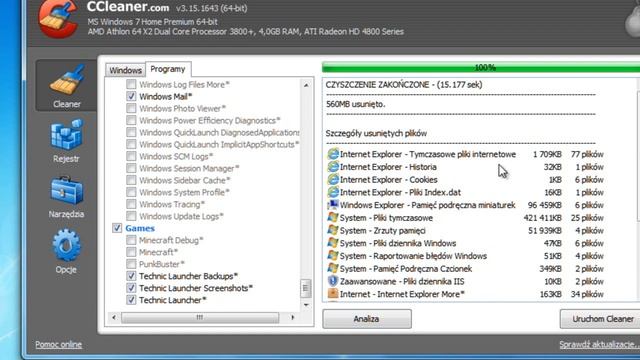
Task: Click icon beside Internet Explorer - Cookies
Action: [333, 179]
